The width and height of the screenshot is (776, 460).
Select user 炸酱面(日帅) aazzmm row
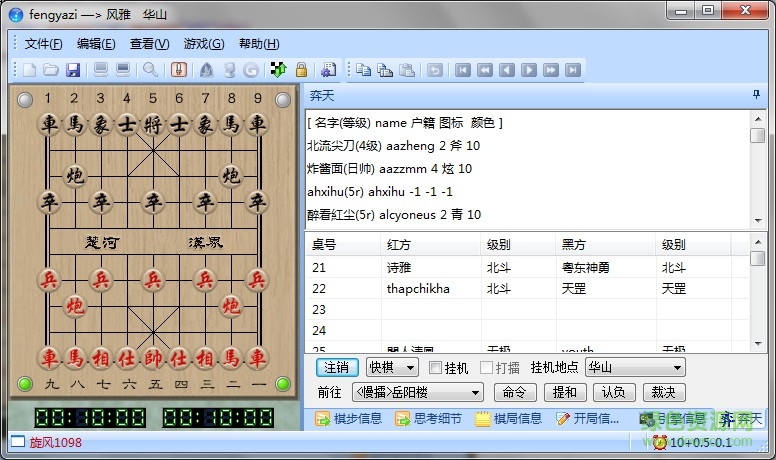click(389, 169)
